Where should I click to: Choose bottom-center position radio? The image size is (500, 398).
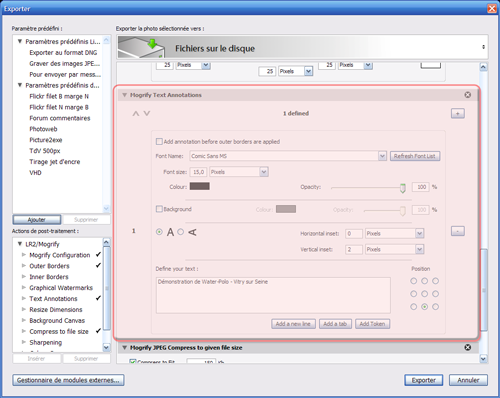(424, 307)
